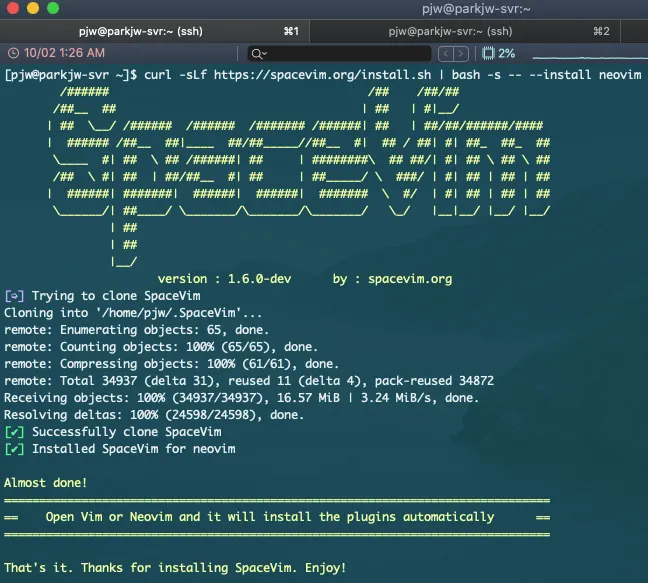Screen dimensions: 648x583
Task: Click 'remote: Compressing objects: 100% (61/61)' line
Action: pos(172,364)
